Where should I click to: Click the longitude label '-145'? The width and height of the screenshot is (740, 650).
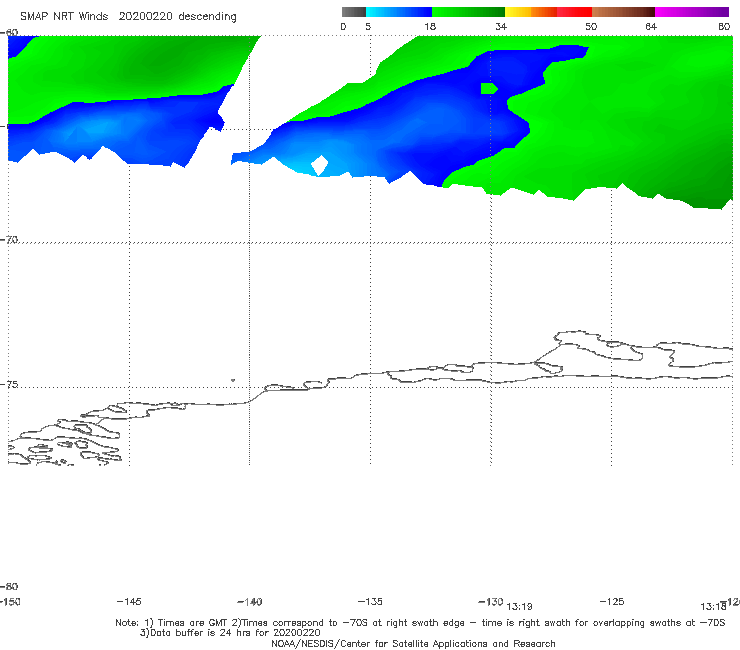129,601
